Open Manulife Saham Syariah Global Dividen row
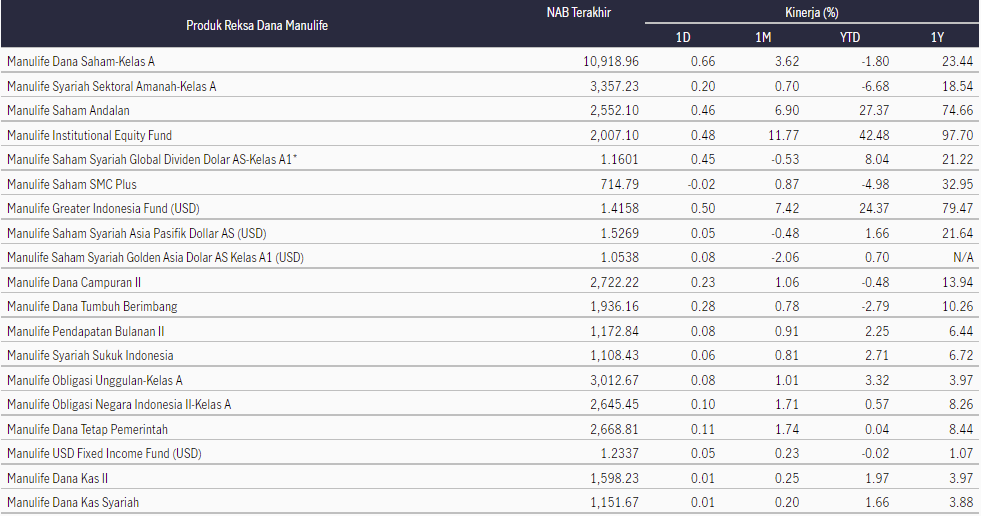Image resolution: width=981 pixels, height=516 pixels. pos(151,159)
